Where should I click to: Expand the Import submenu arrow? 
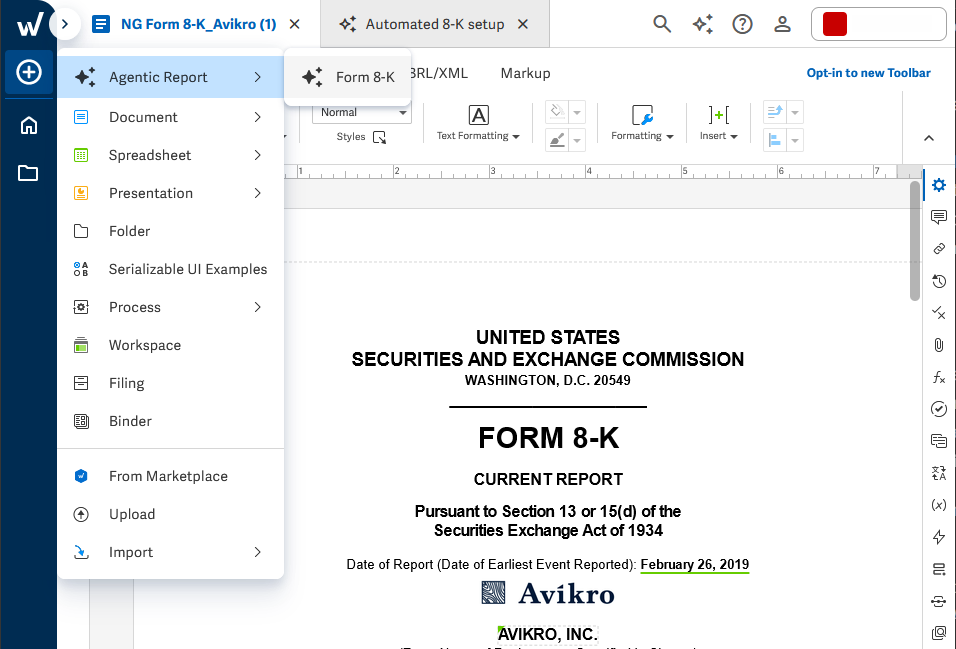point(257,552)
